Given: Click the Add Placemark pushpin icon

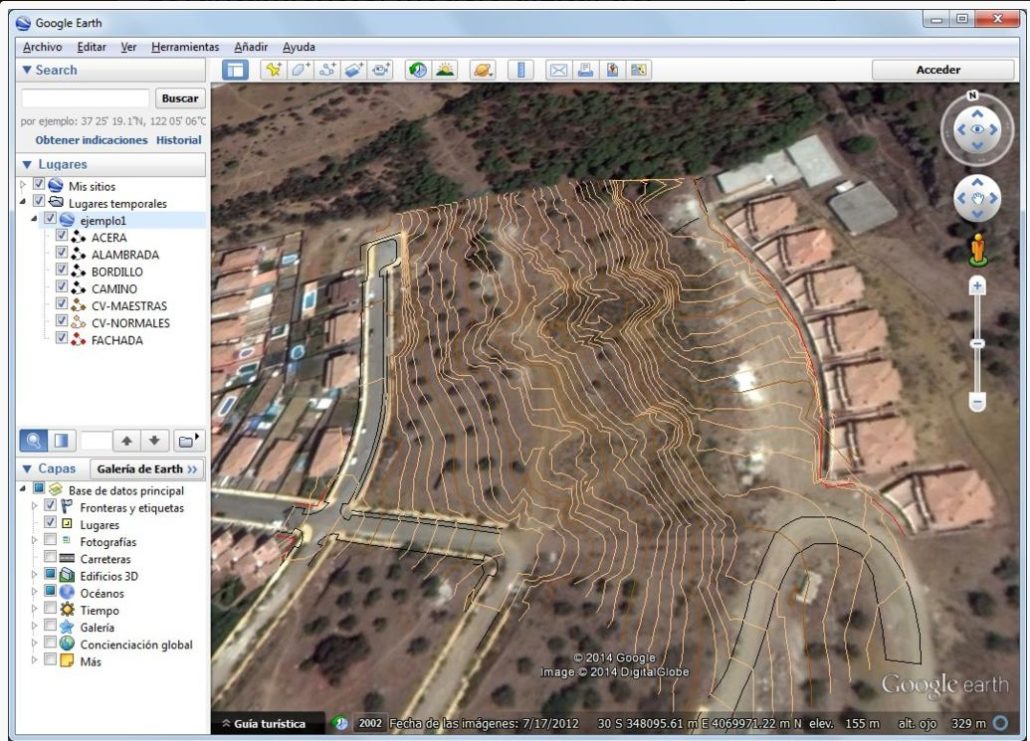Looking at the screenshot, I should coord(272,70).
